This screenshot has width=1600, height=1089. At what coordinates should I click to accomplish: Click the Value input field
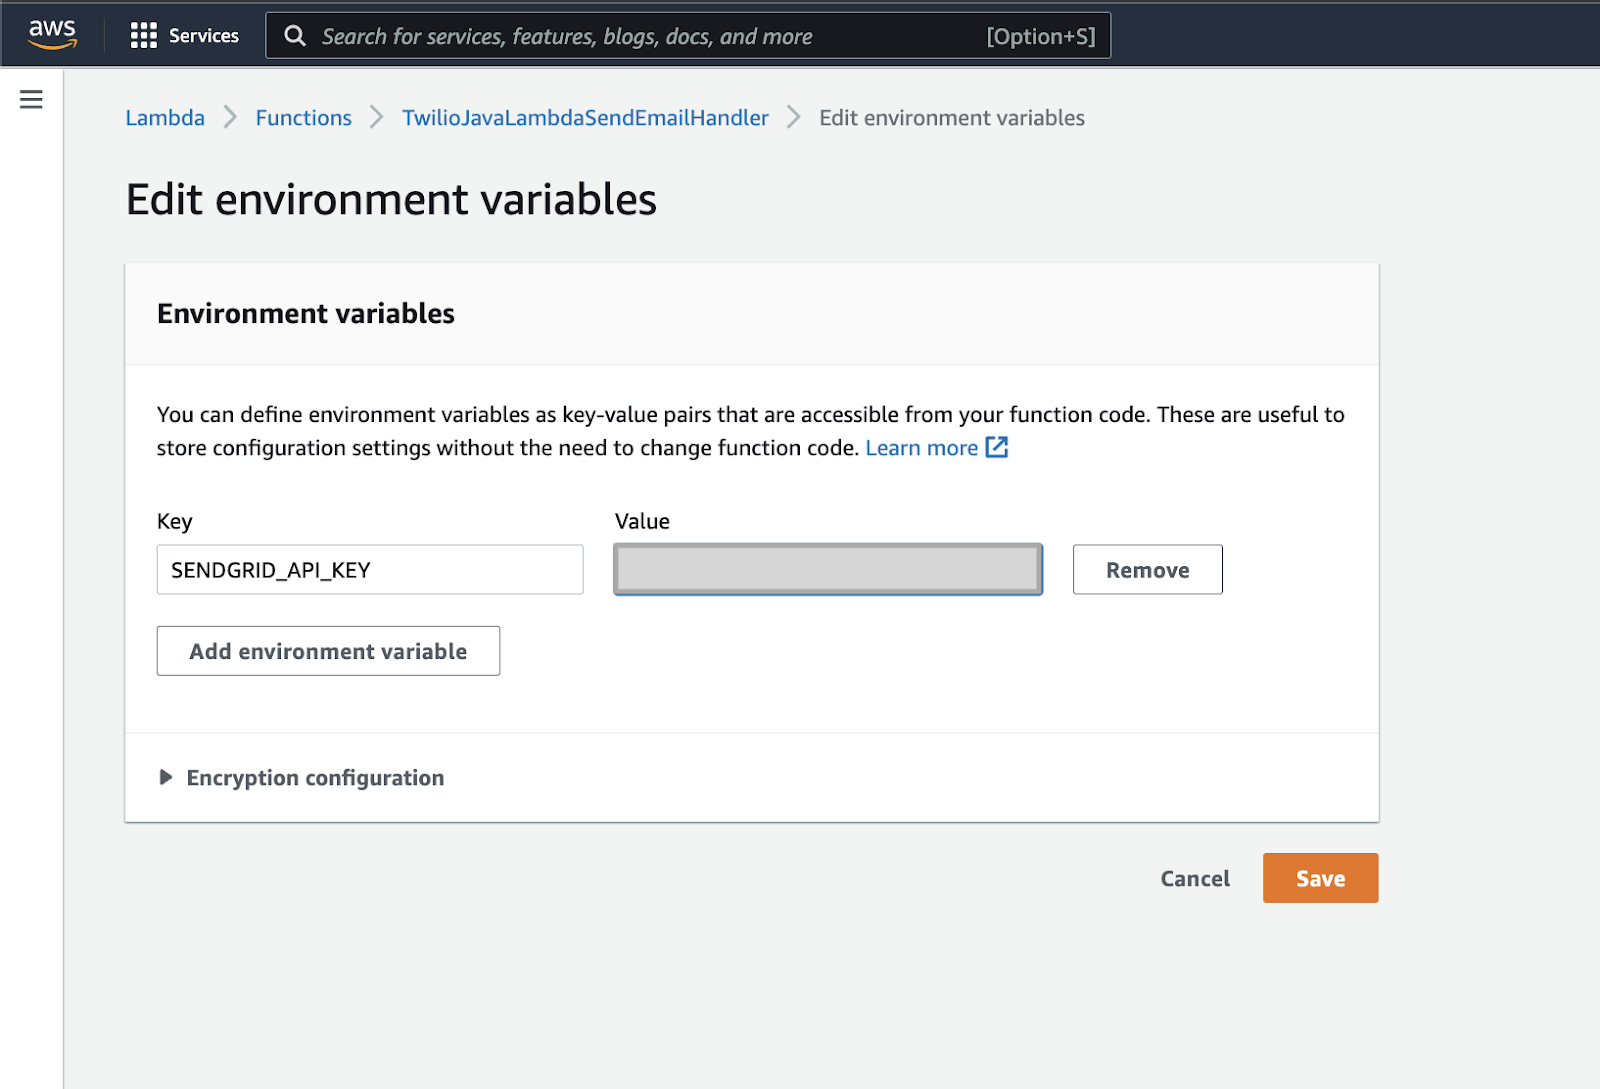pyautogui.click(x=828, y=570)
